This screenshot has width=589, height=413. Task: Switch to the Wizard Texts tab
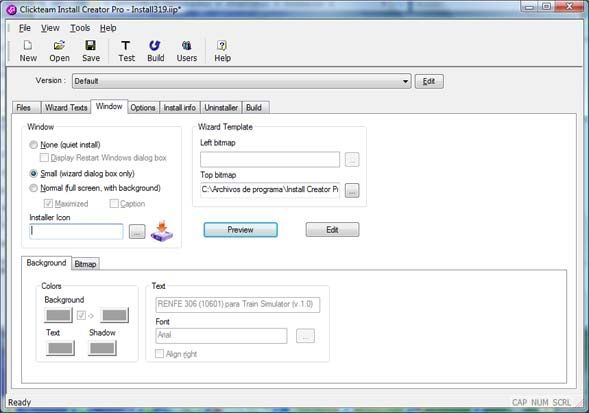point(66,108)
